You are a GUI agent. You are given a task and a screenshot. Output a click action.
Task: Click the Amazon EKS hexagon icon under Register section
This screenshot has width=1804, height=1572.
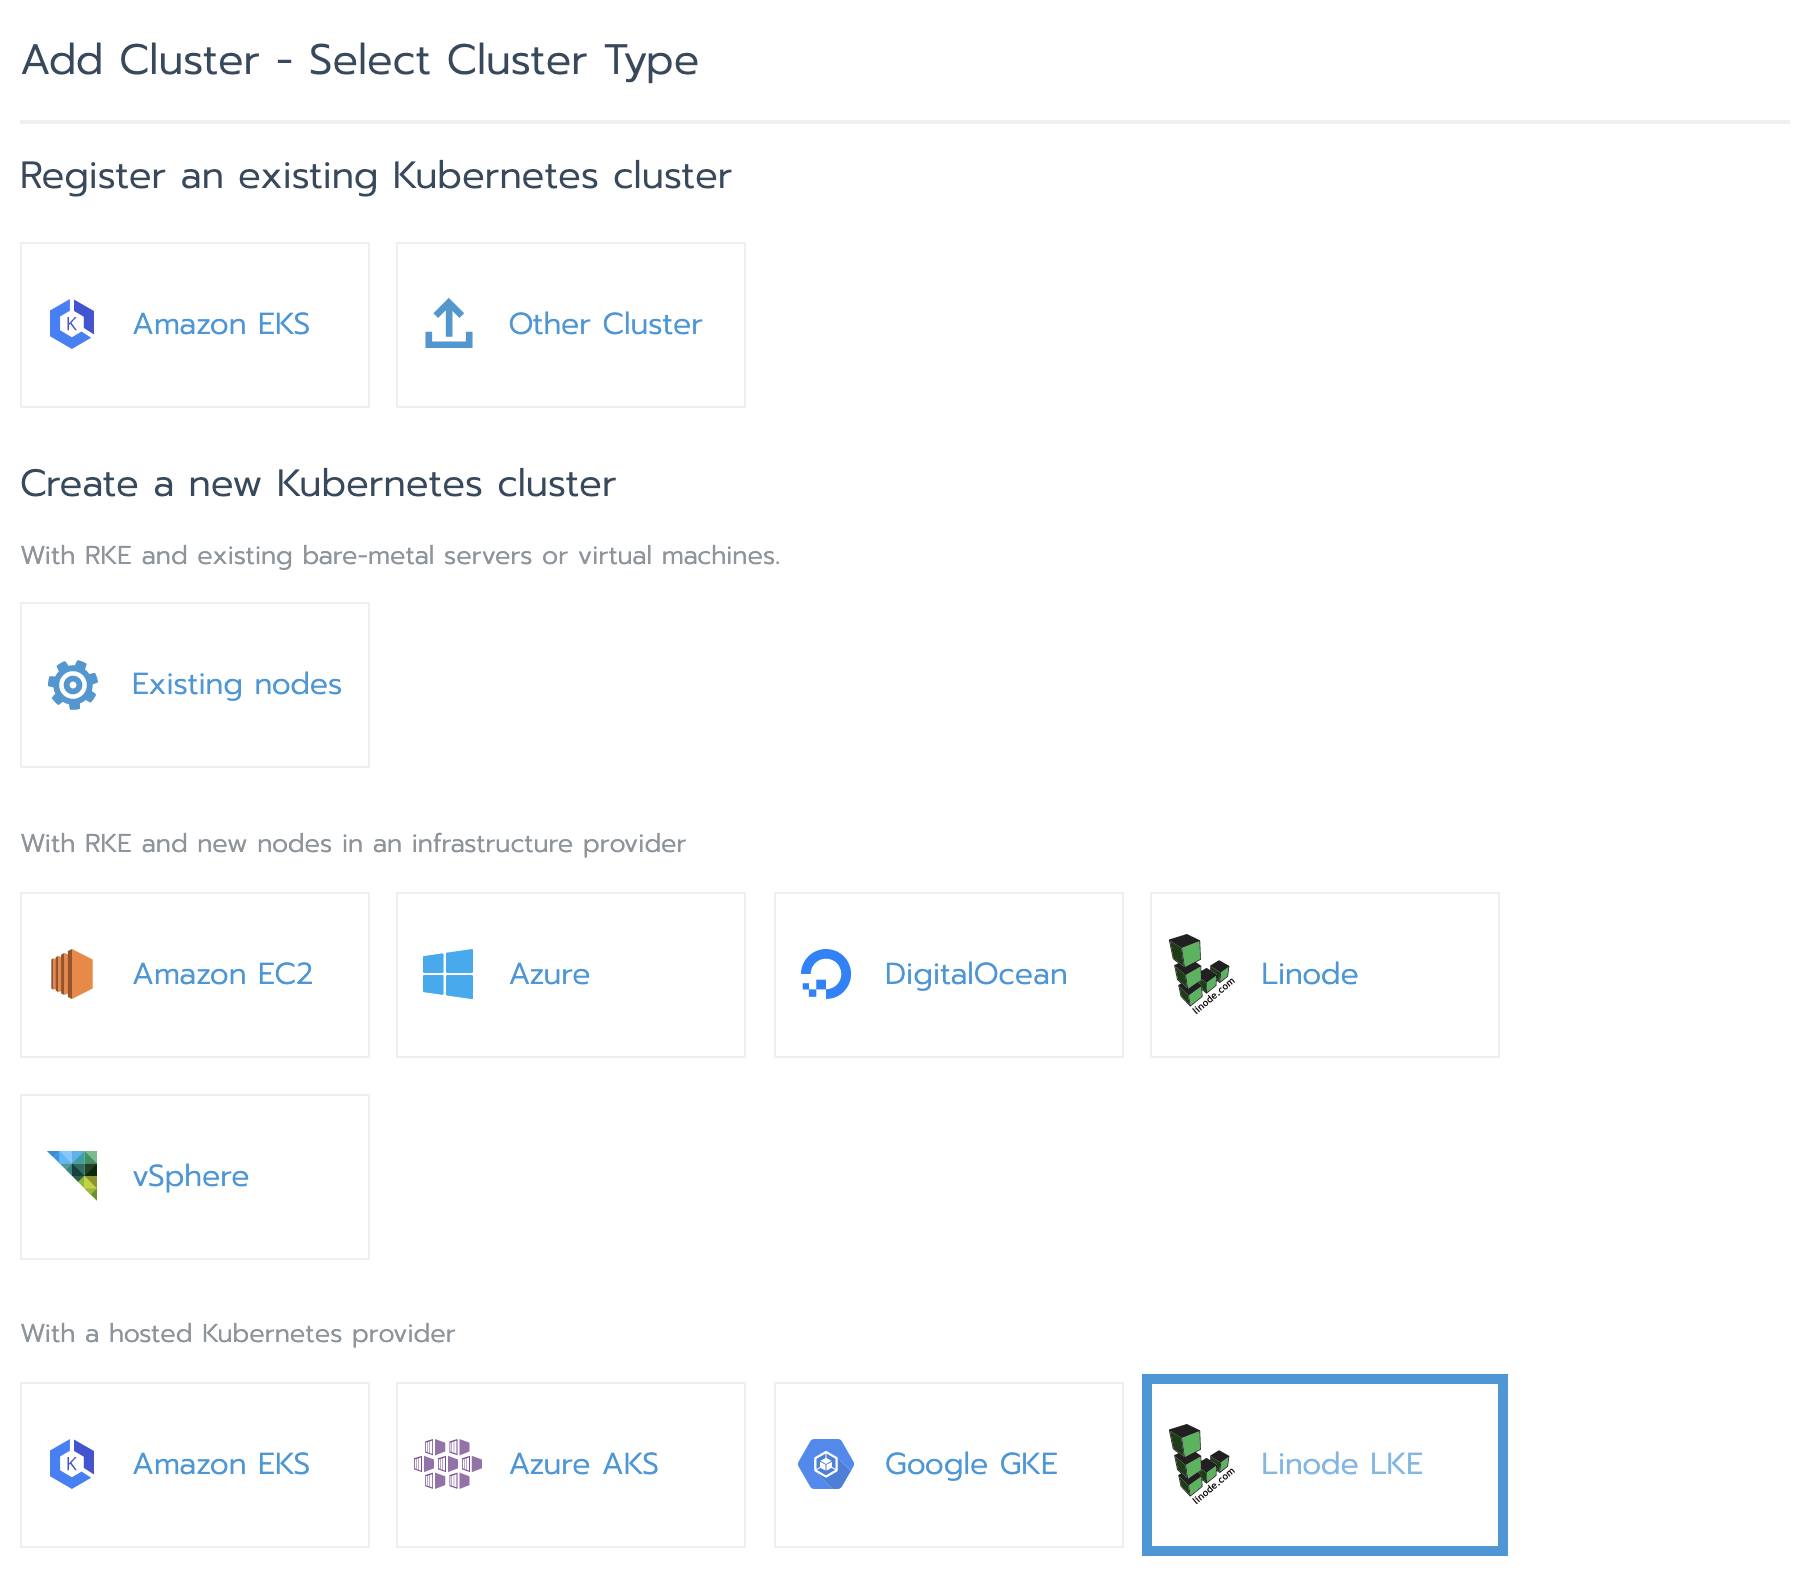point(71,323)
